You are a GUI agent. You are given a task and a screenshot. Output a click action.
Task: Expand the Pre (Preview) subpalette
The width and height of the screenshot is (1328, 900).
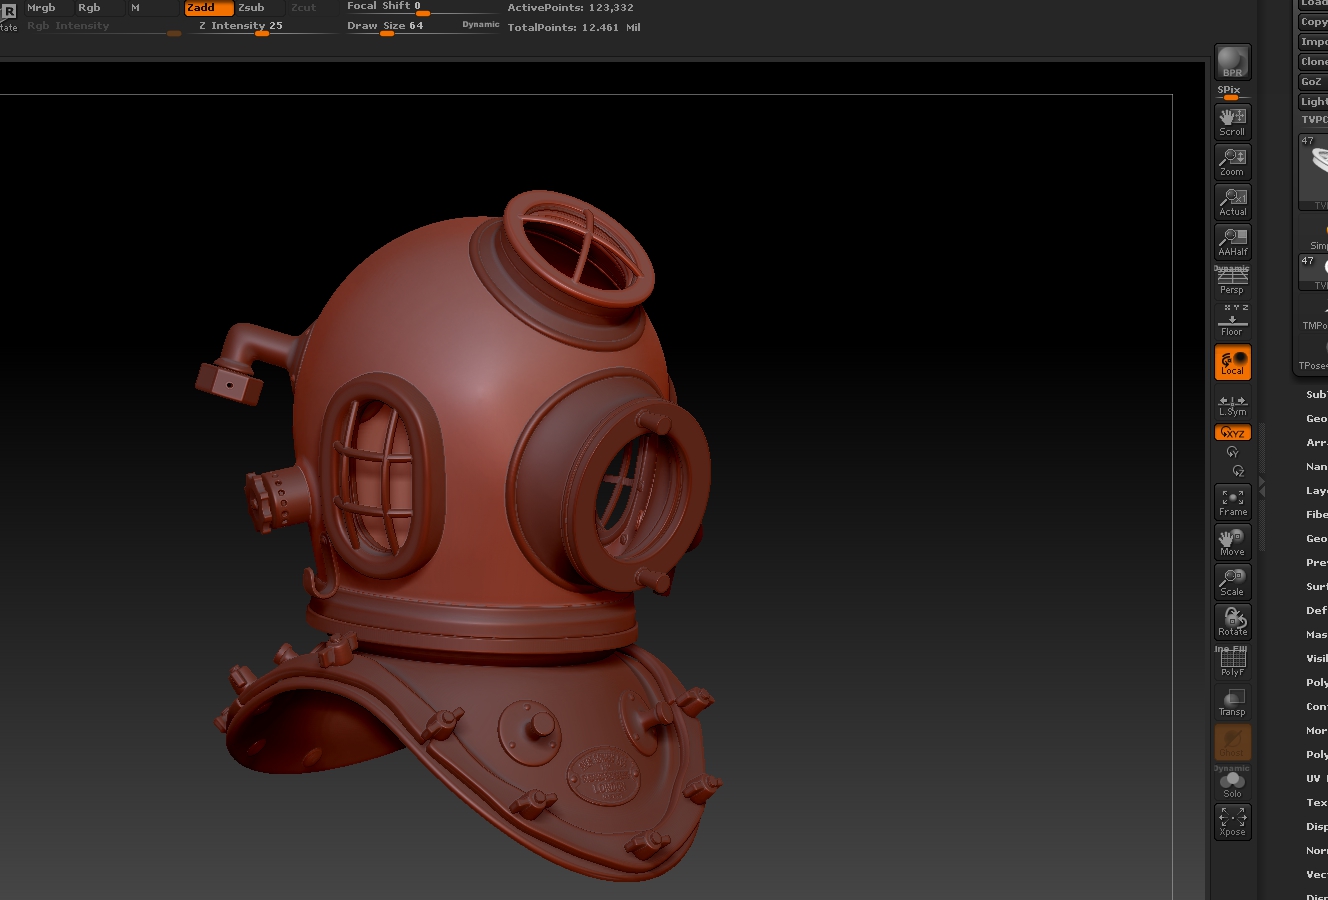pos(1316,562)
